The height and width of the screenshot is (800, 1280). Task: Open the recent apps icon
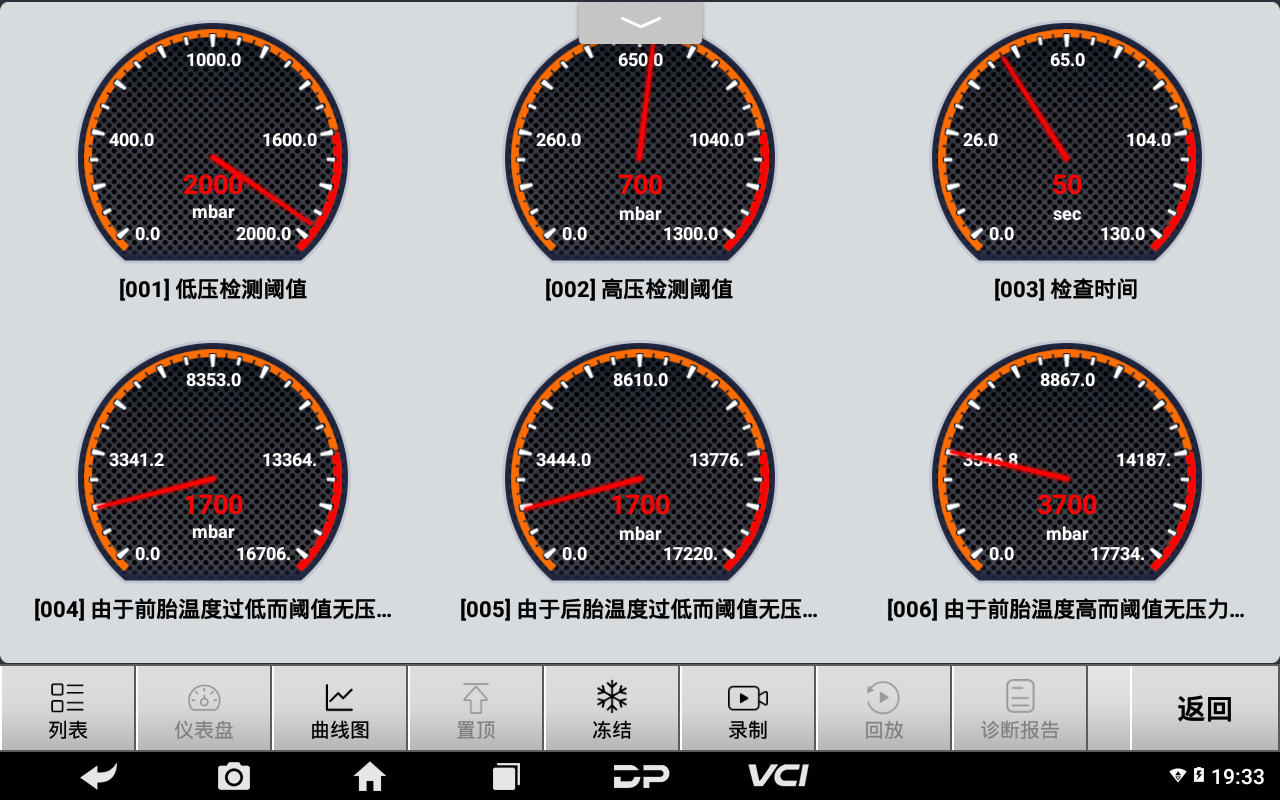click(x=506, y=776)
